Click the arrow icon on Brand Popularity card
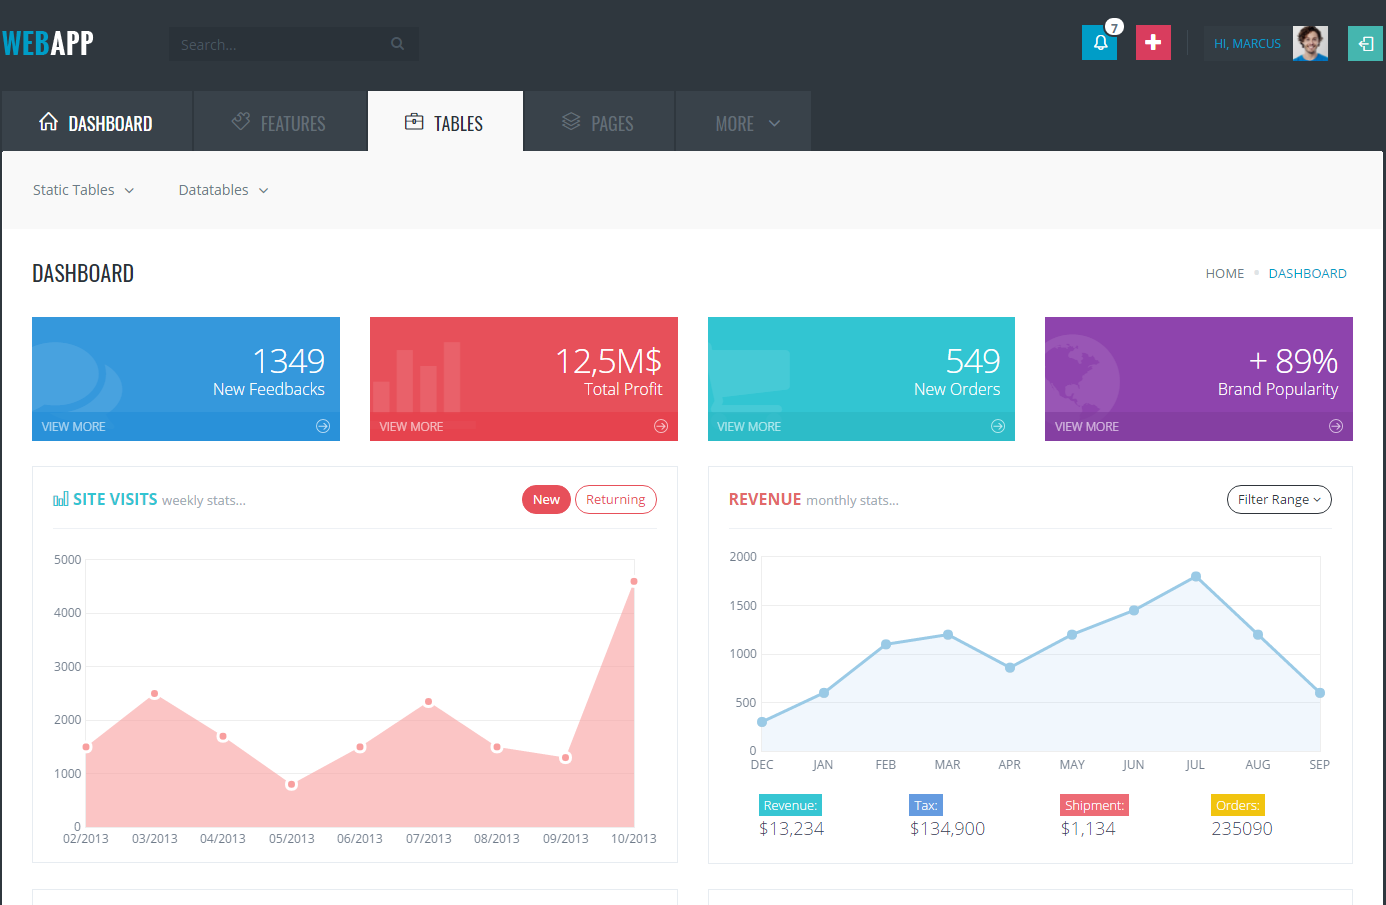 (x=1335, y=426)
